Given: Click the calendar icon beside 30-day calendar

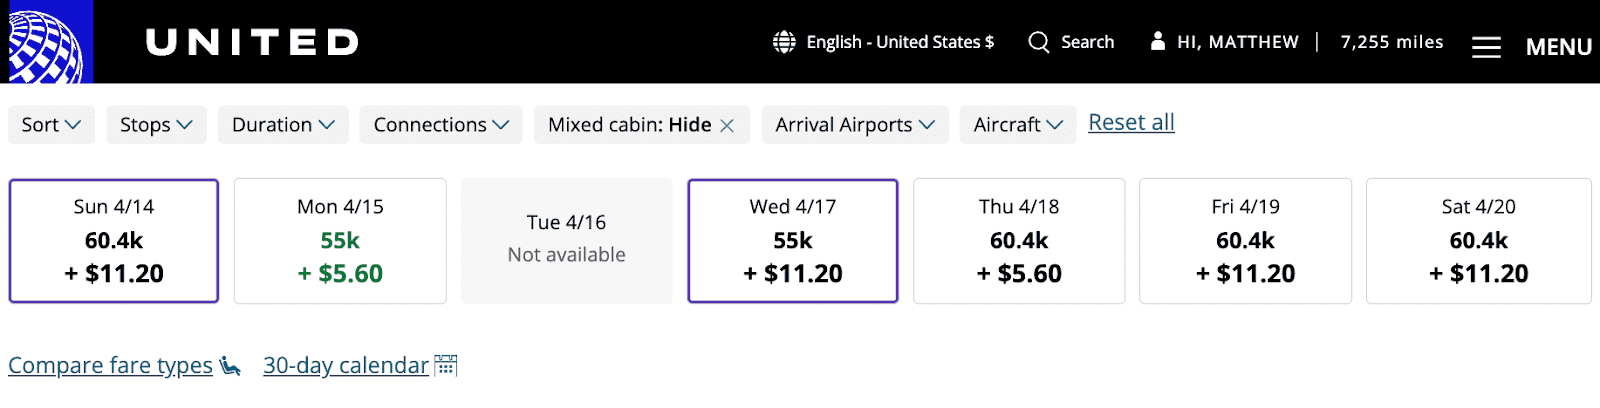Looking at the screenshot, I should pos(446,365).
